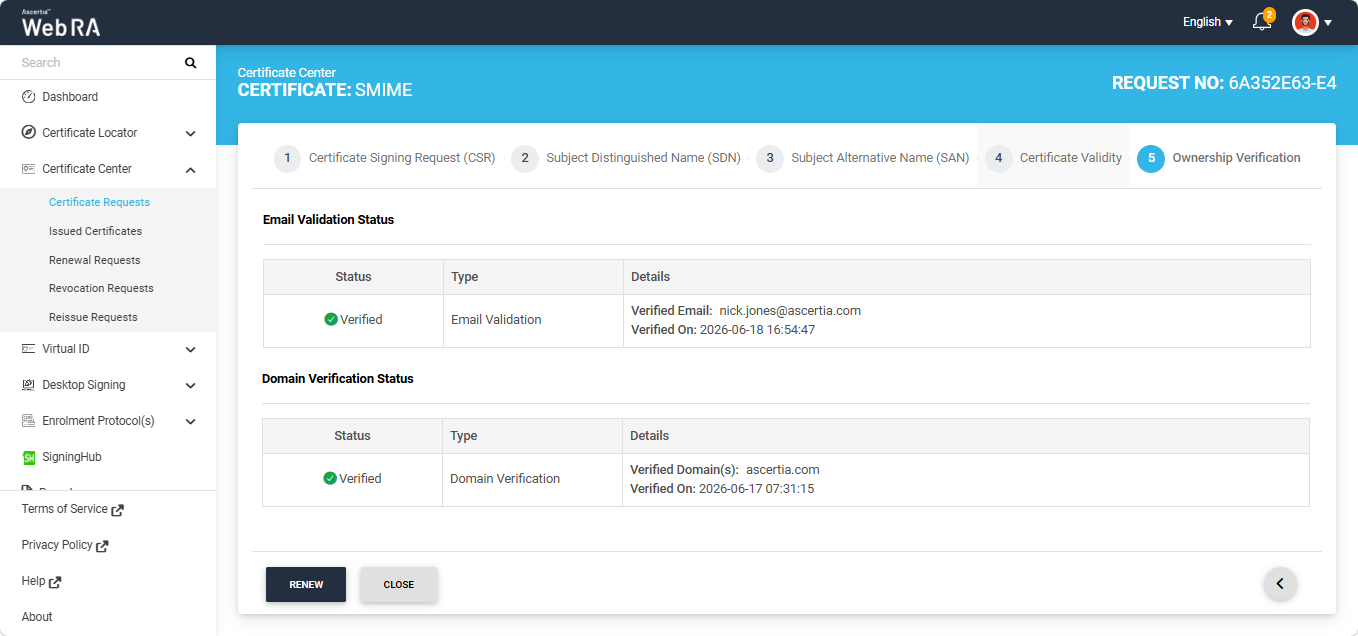This screenshot has width=1358, height=636.
Task: Open the Terms of Service link
Action: pos(64,509)
